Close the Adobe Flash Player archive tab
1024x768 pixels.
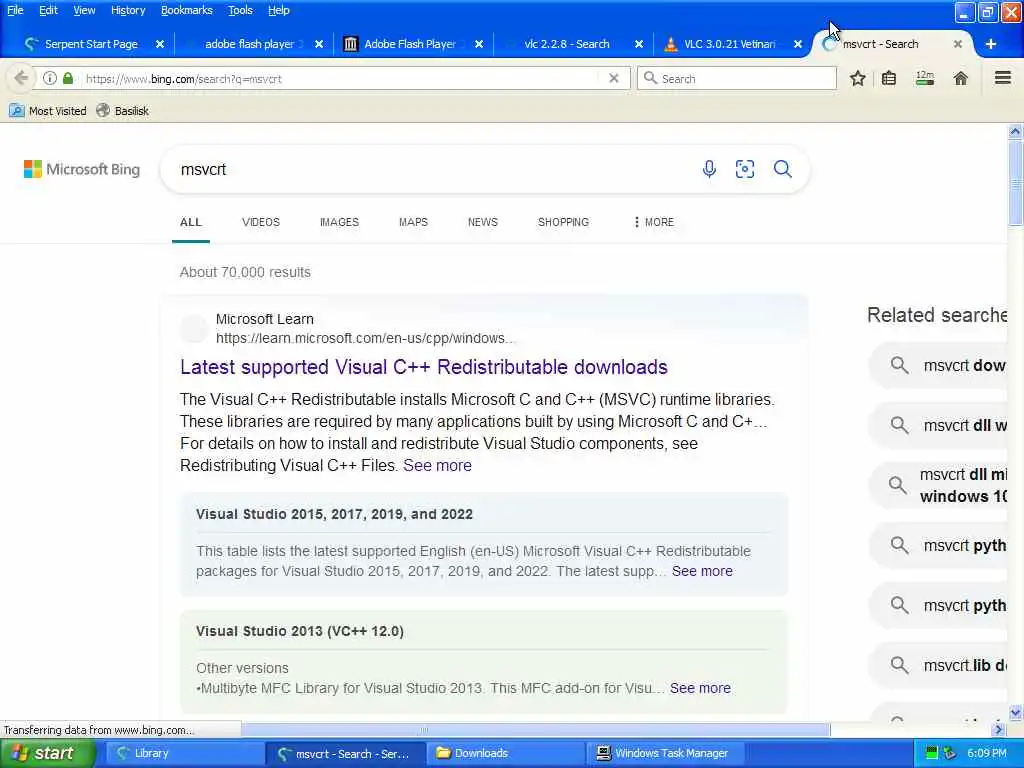point(479,44)
